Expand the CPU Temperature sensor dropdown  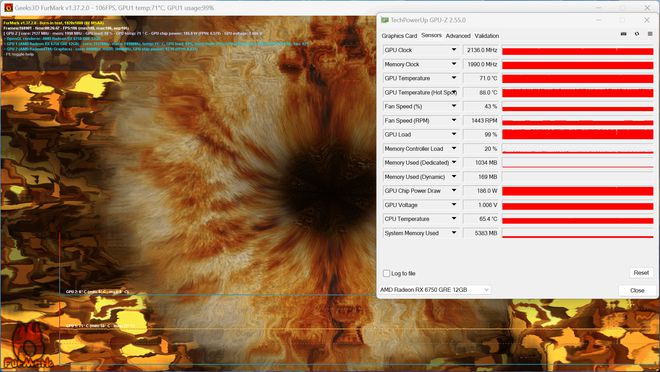[454, 219]
